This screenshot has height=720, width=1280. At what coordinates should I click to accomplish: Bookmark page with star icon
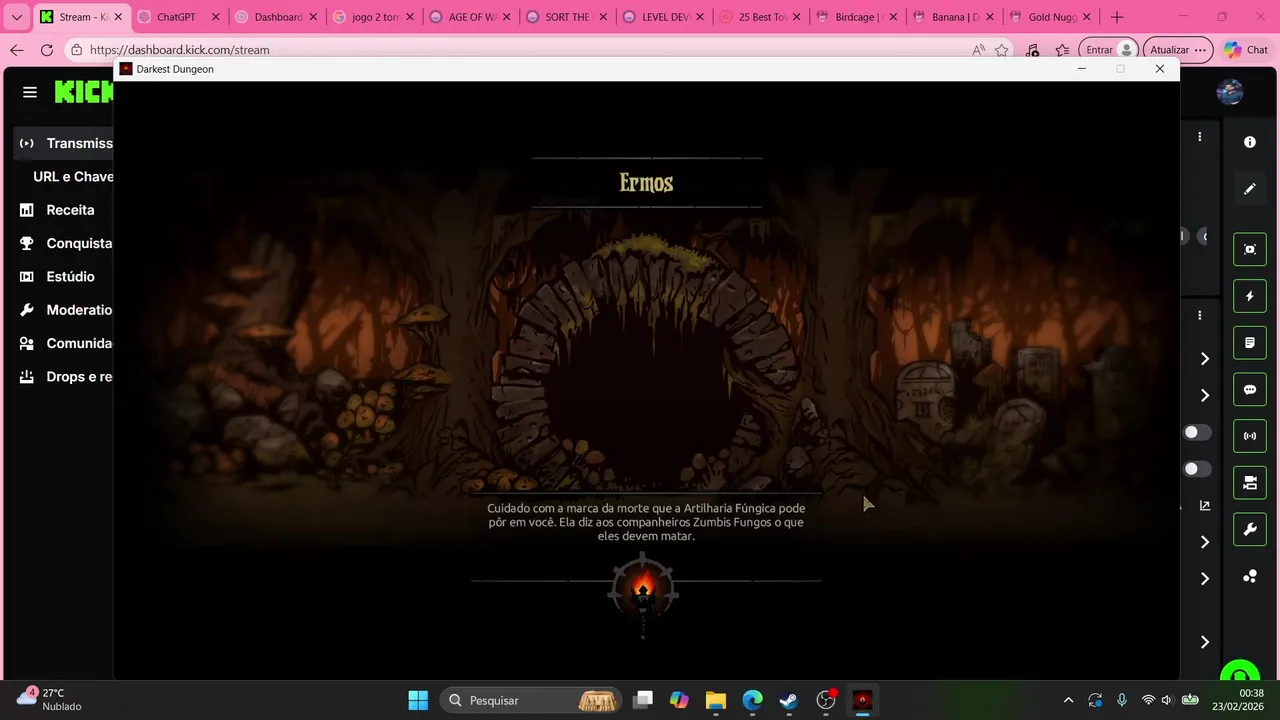pyautogui.click(x=1002, y=50)
